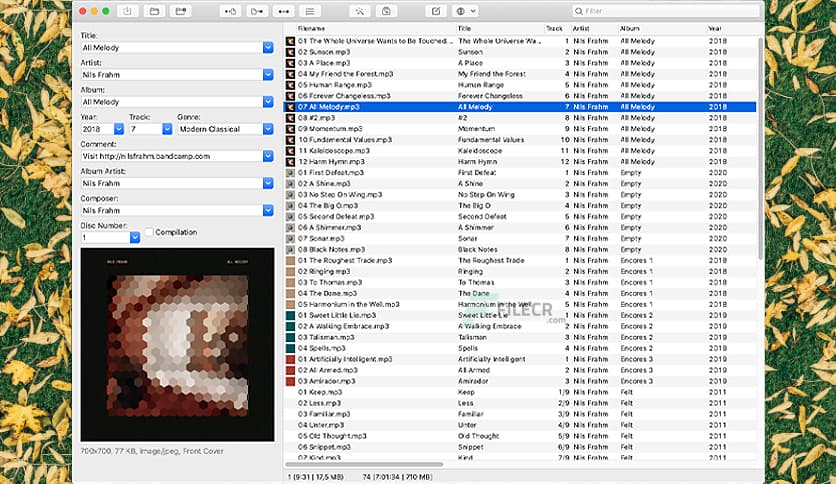Click the Title text field containing All Melody
This screenshot has height=484, width=836.
point(172,48)
